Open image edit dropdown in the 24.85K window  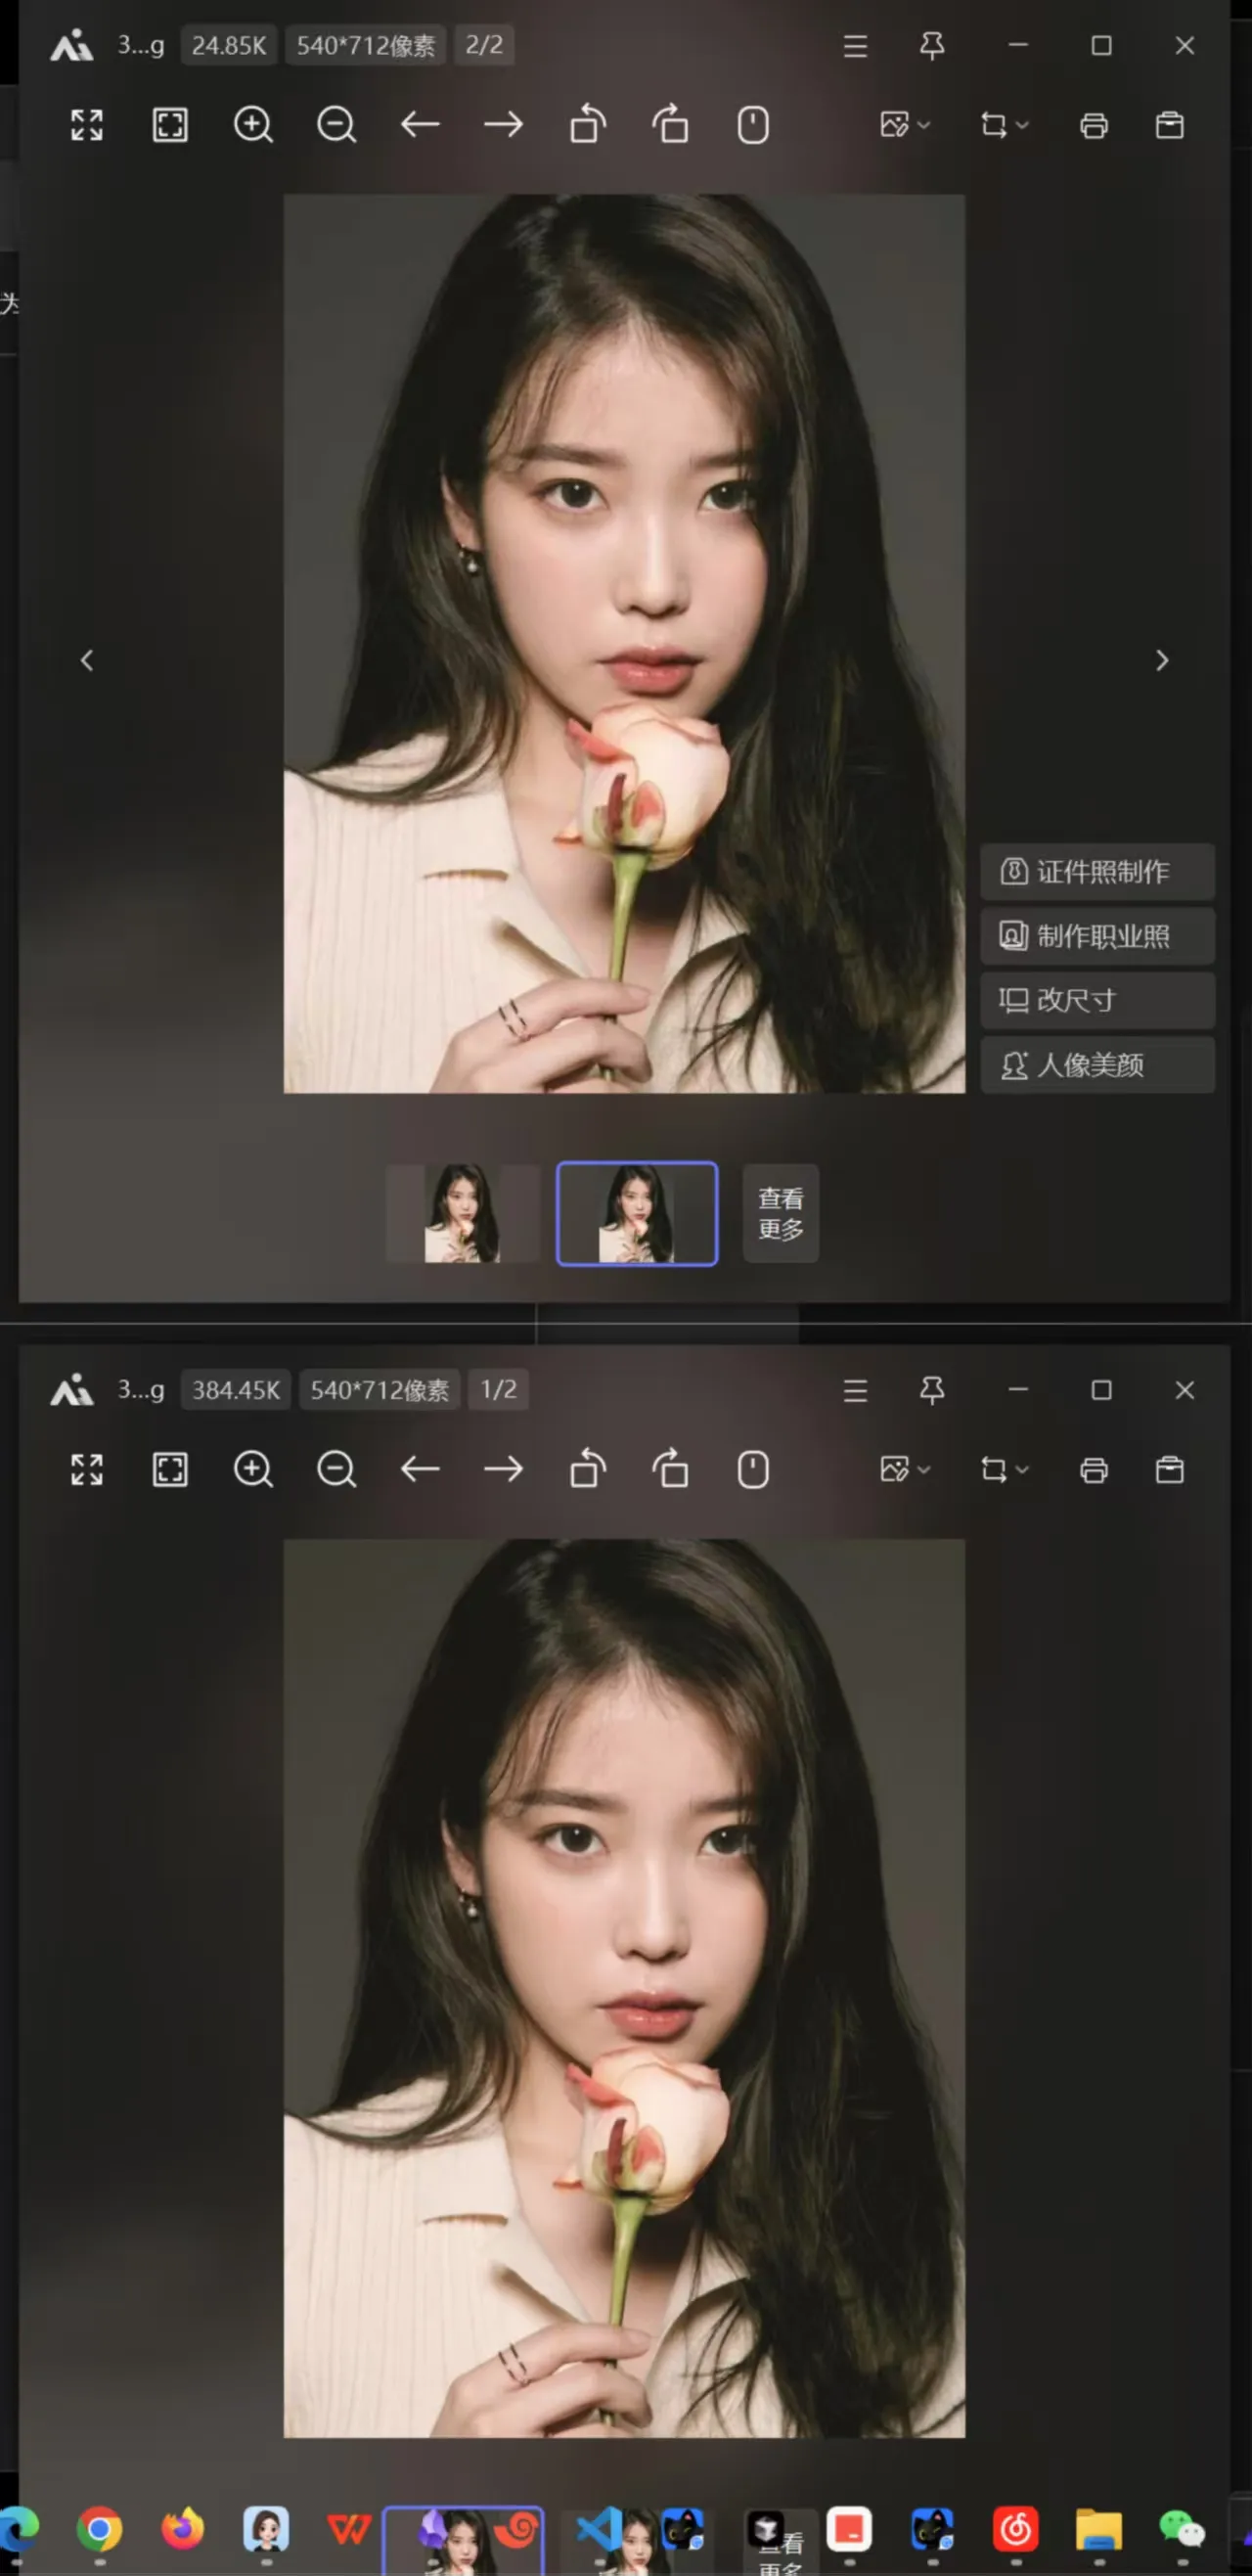point(905,125)
